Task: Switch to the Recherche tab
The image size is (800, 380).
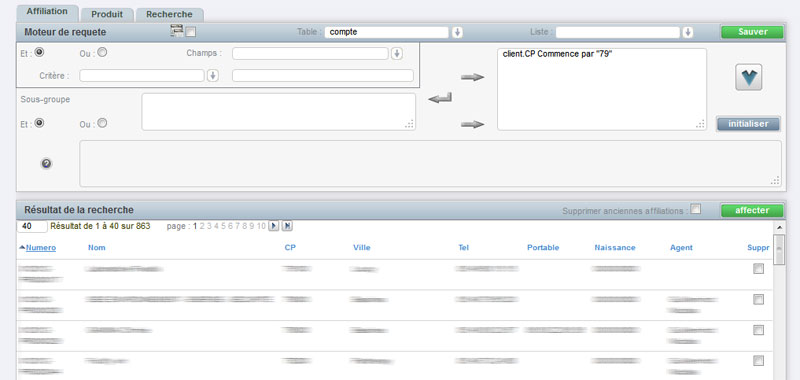Action: [x=169, y=14]
